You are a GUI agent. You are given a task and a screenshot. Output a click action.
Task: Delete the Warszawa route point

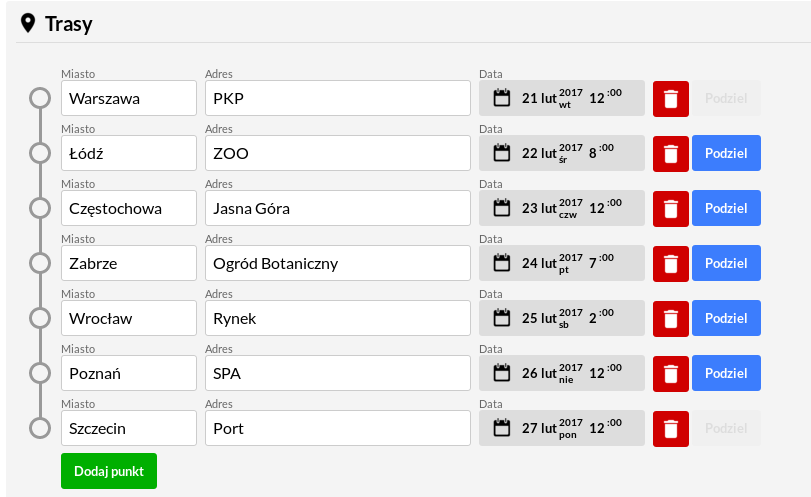670,99
